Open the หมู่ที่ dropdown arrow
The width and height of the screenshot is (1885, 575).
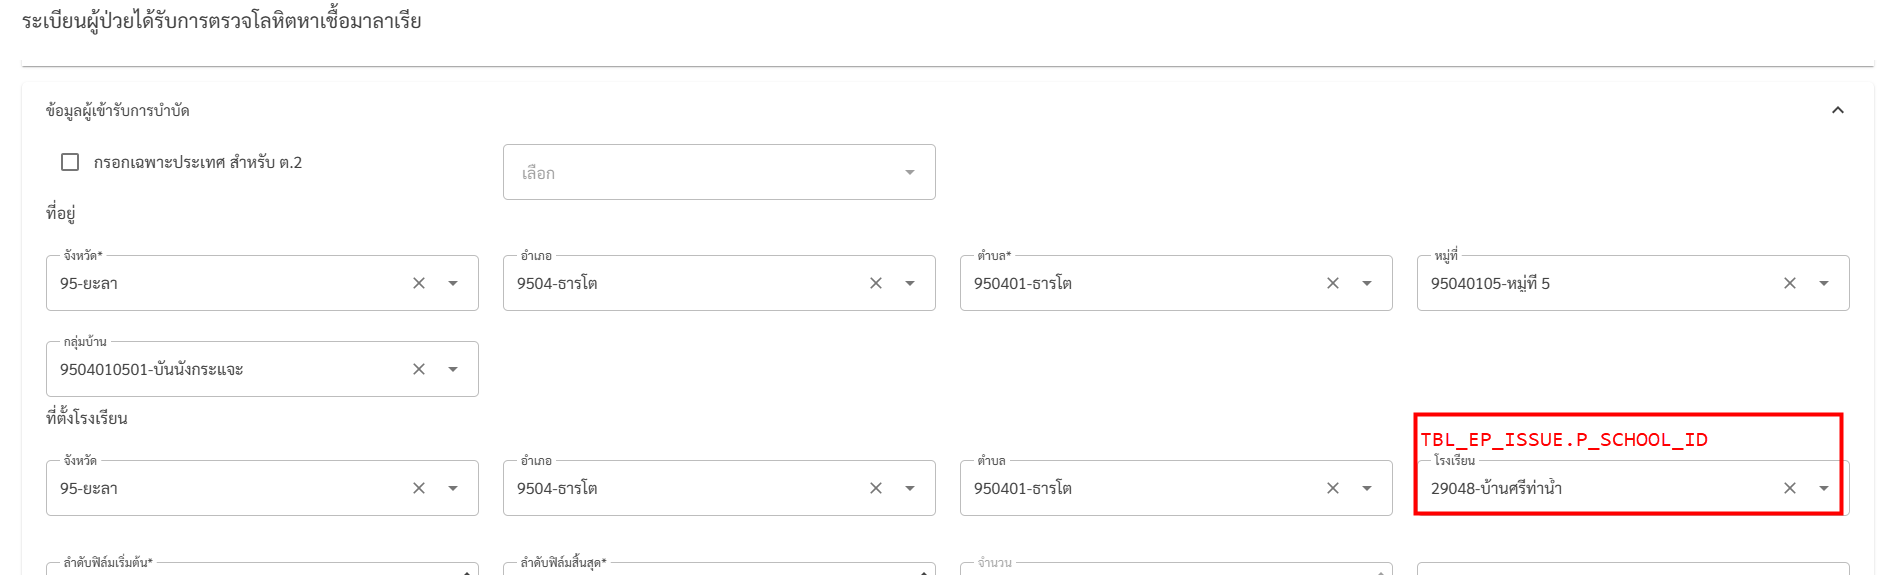pyautogui.click(x=1824, y=283)
